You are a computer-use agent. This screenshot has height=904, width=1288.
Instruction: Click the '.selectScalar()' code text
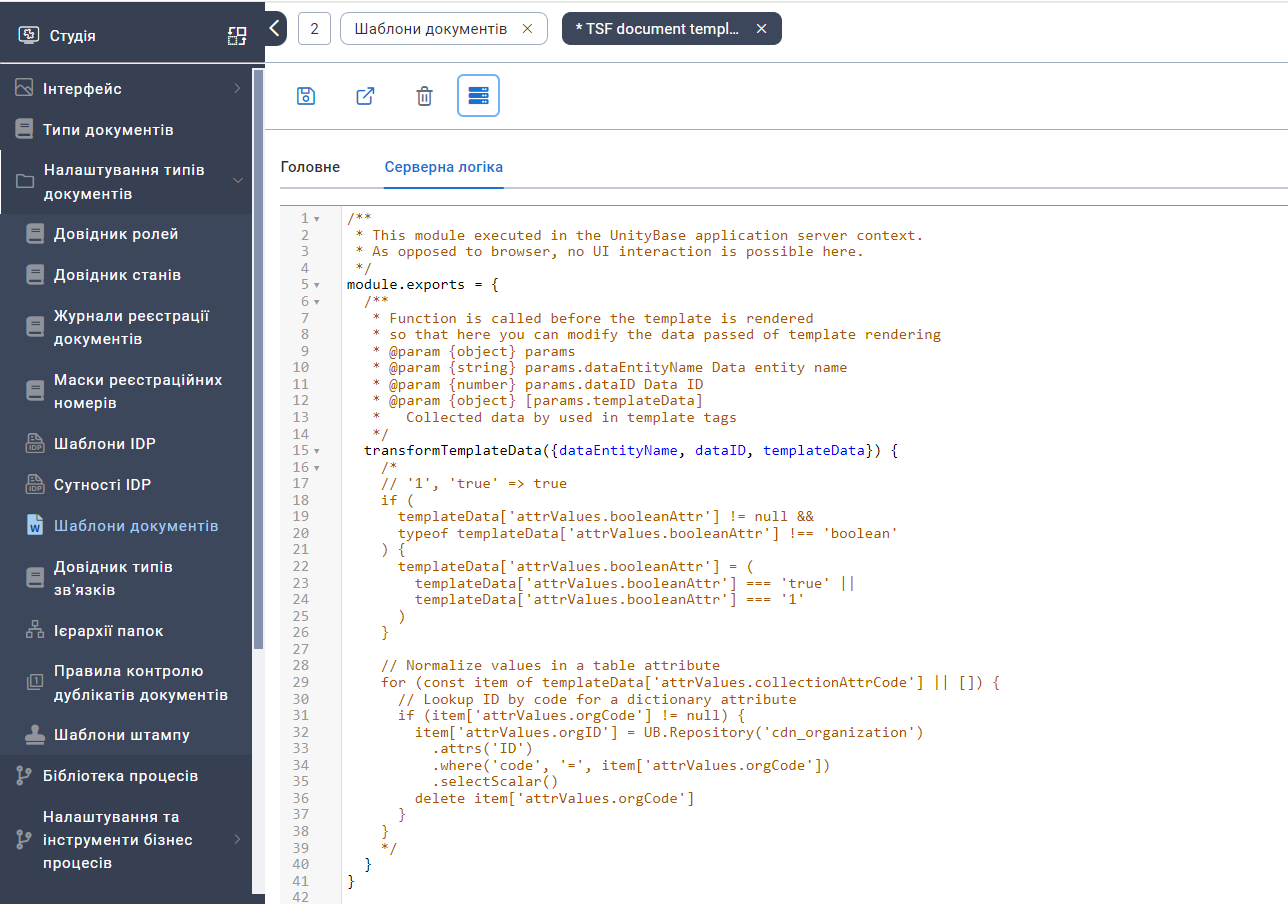click(495, 782)
